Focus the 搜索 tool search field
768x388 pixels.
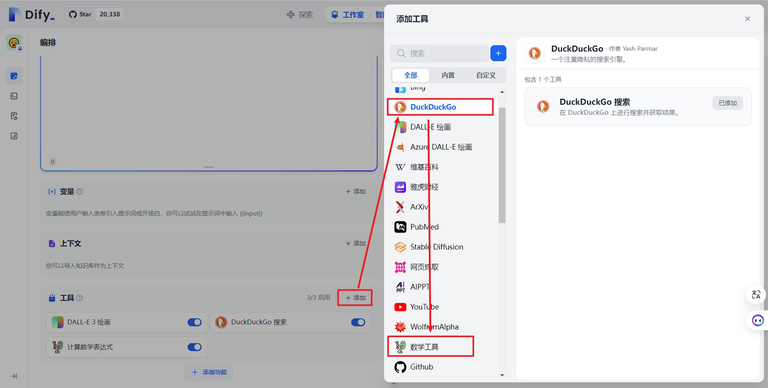coord(439,53)
